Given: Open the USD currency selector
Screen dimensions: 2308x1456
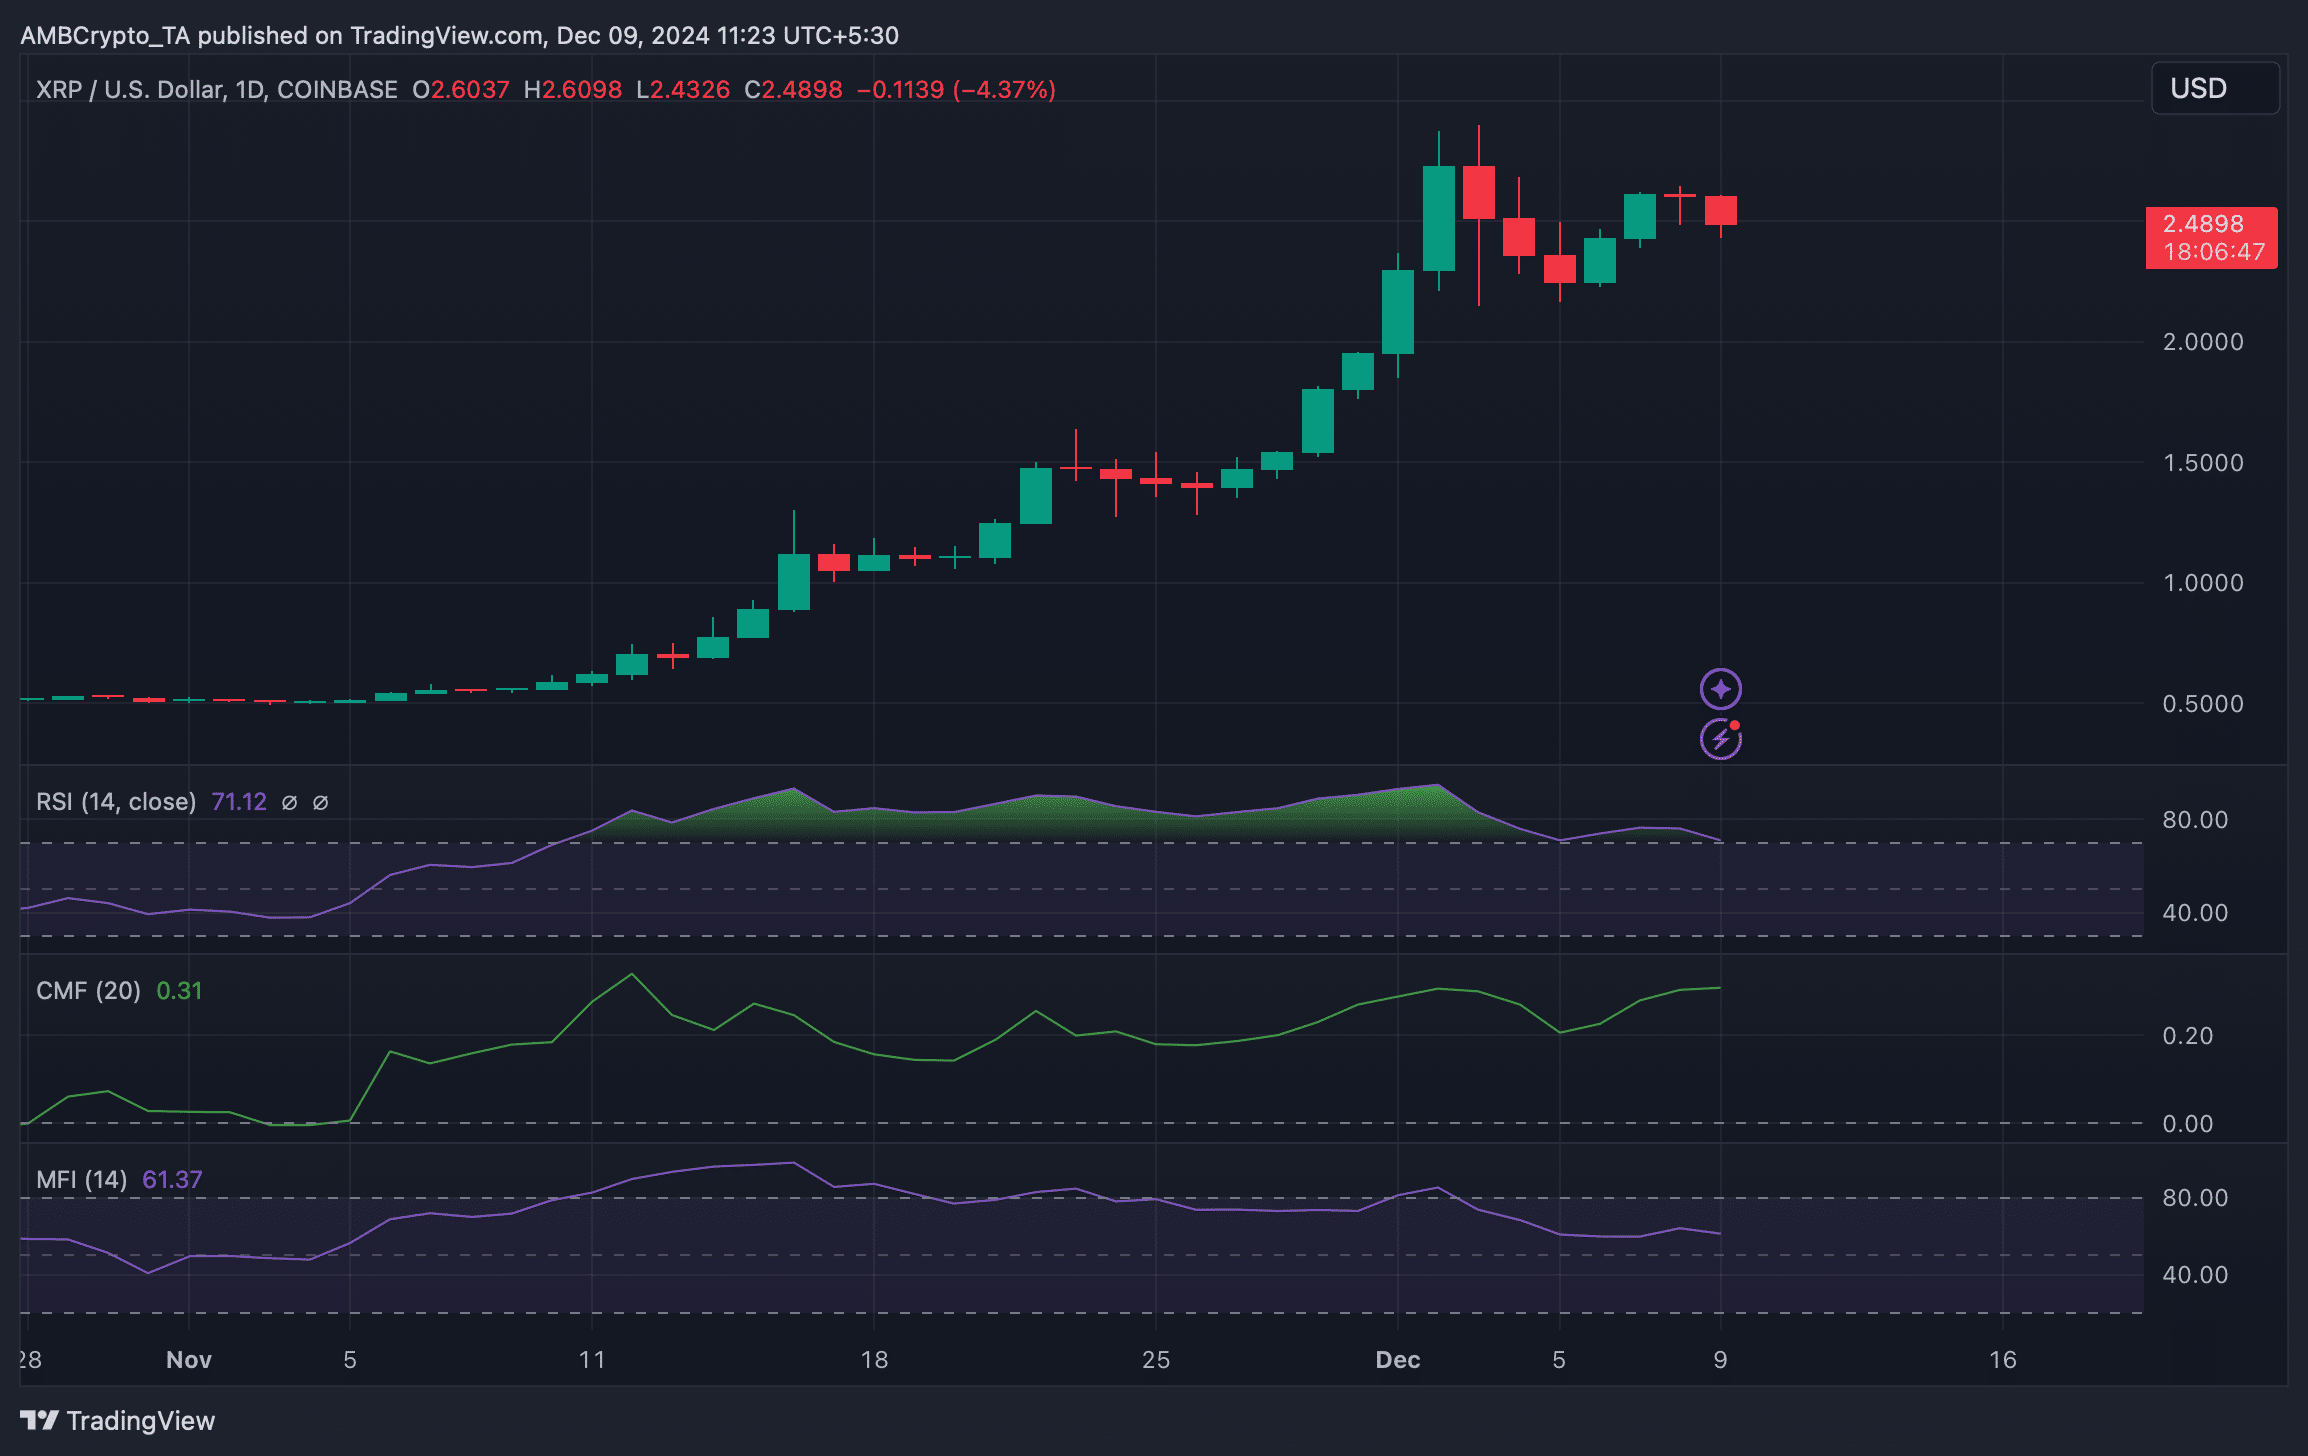Looking at the screenshot, I should tap(2215, 88).
